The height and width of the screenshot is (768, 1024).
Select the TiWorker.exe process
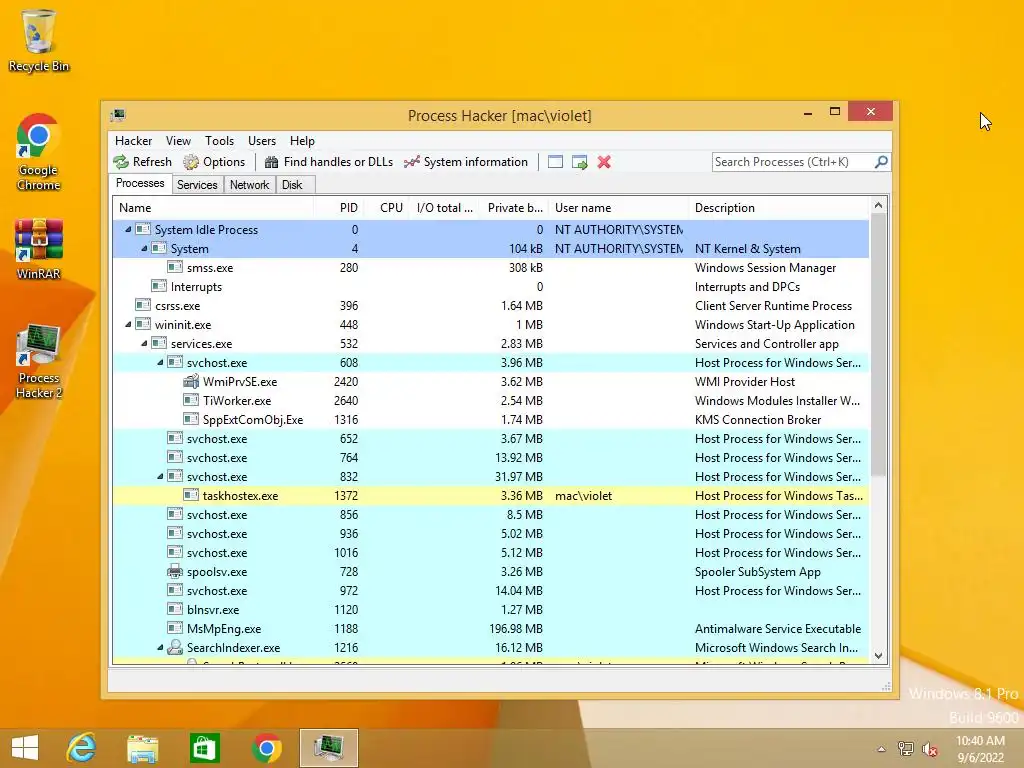(x=490, y=400)
